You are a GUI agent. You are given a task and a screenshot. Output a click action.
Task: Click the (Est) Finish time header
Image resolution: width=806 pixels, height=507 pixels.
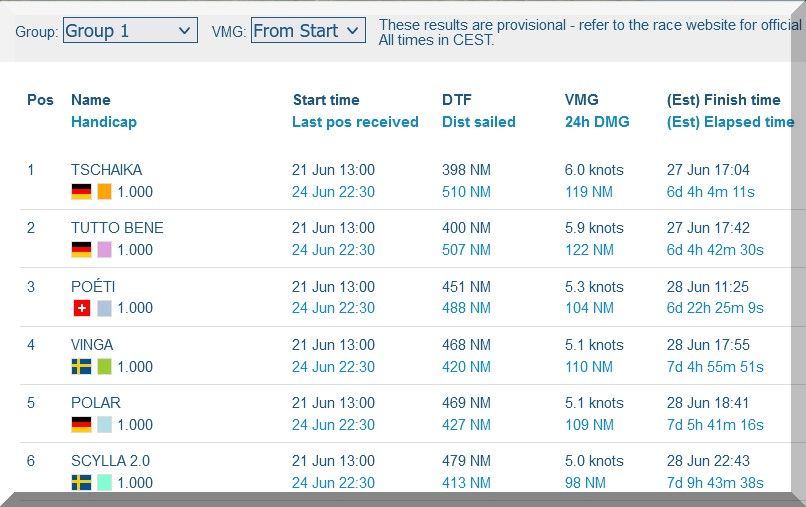723,100
